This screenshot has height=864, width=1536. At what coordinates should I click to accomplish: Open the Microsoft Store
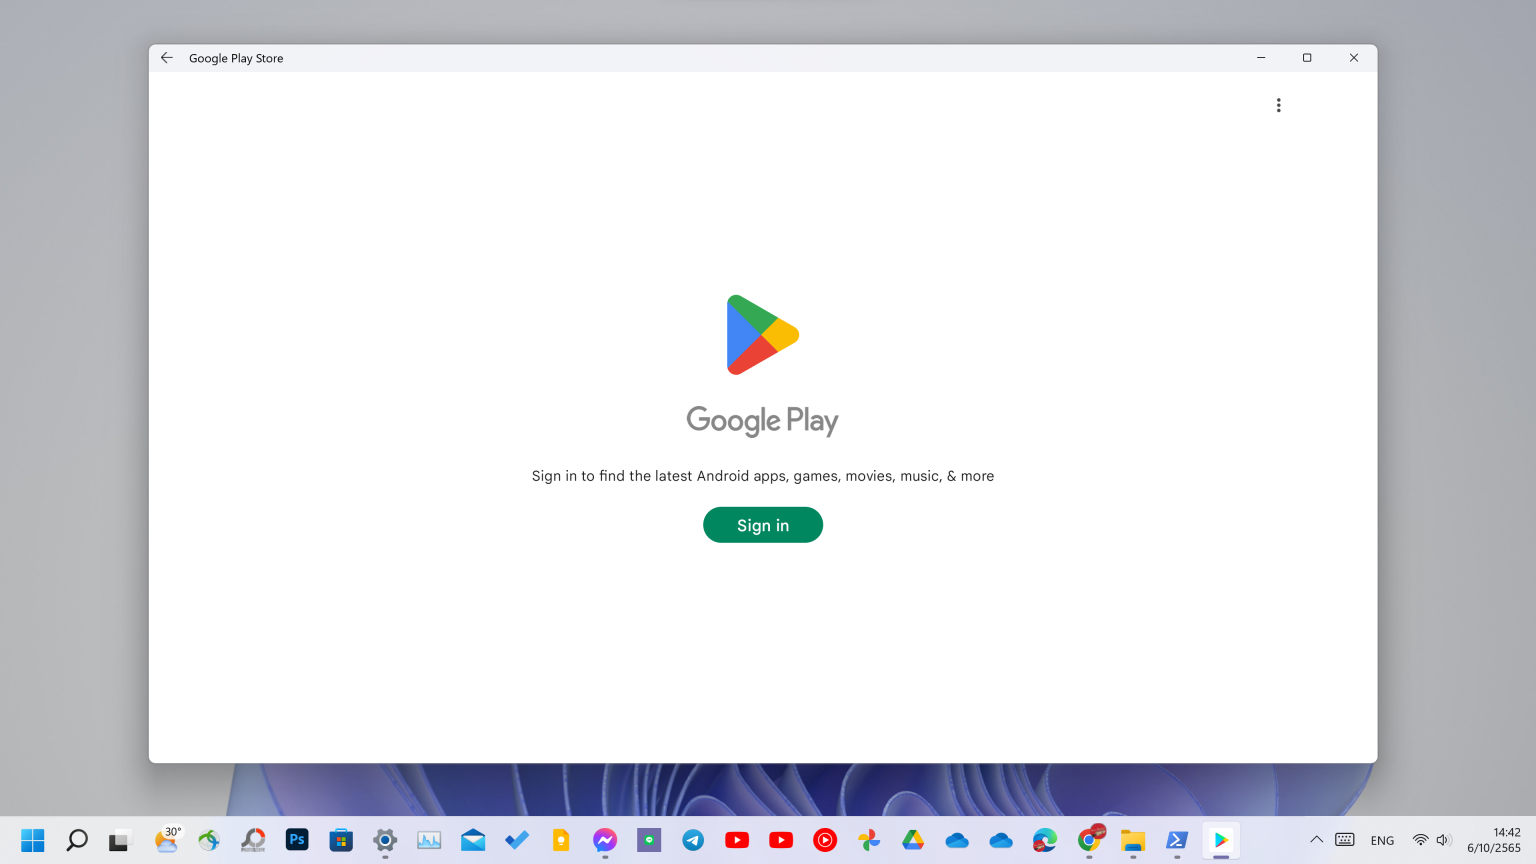[x=341, y=840]
